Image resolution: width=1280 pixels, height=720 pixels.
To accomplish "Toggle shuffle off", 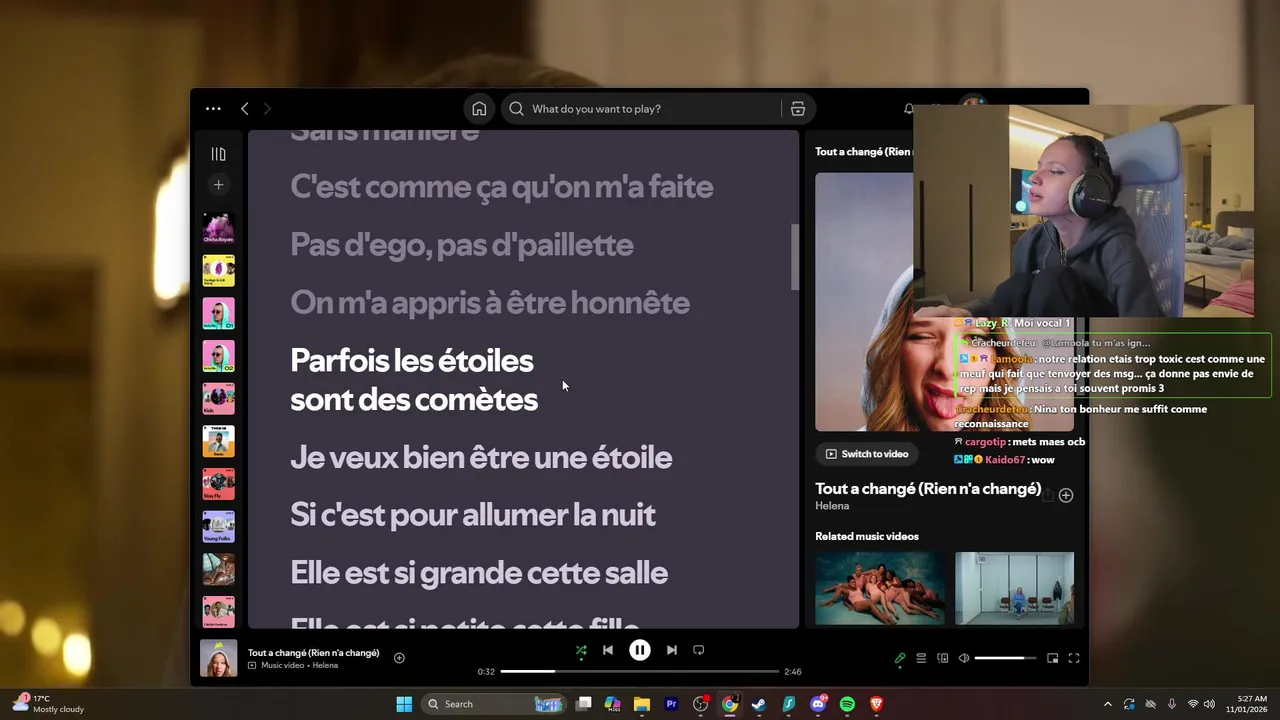I will click(581, 650).
